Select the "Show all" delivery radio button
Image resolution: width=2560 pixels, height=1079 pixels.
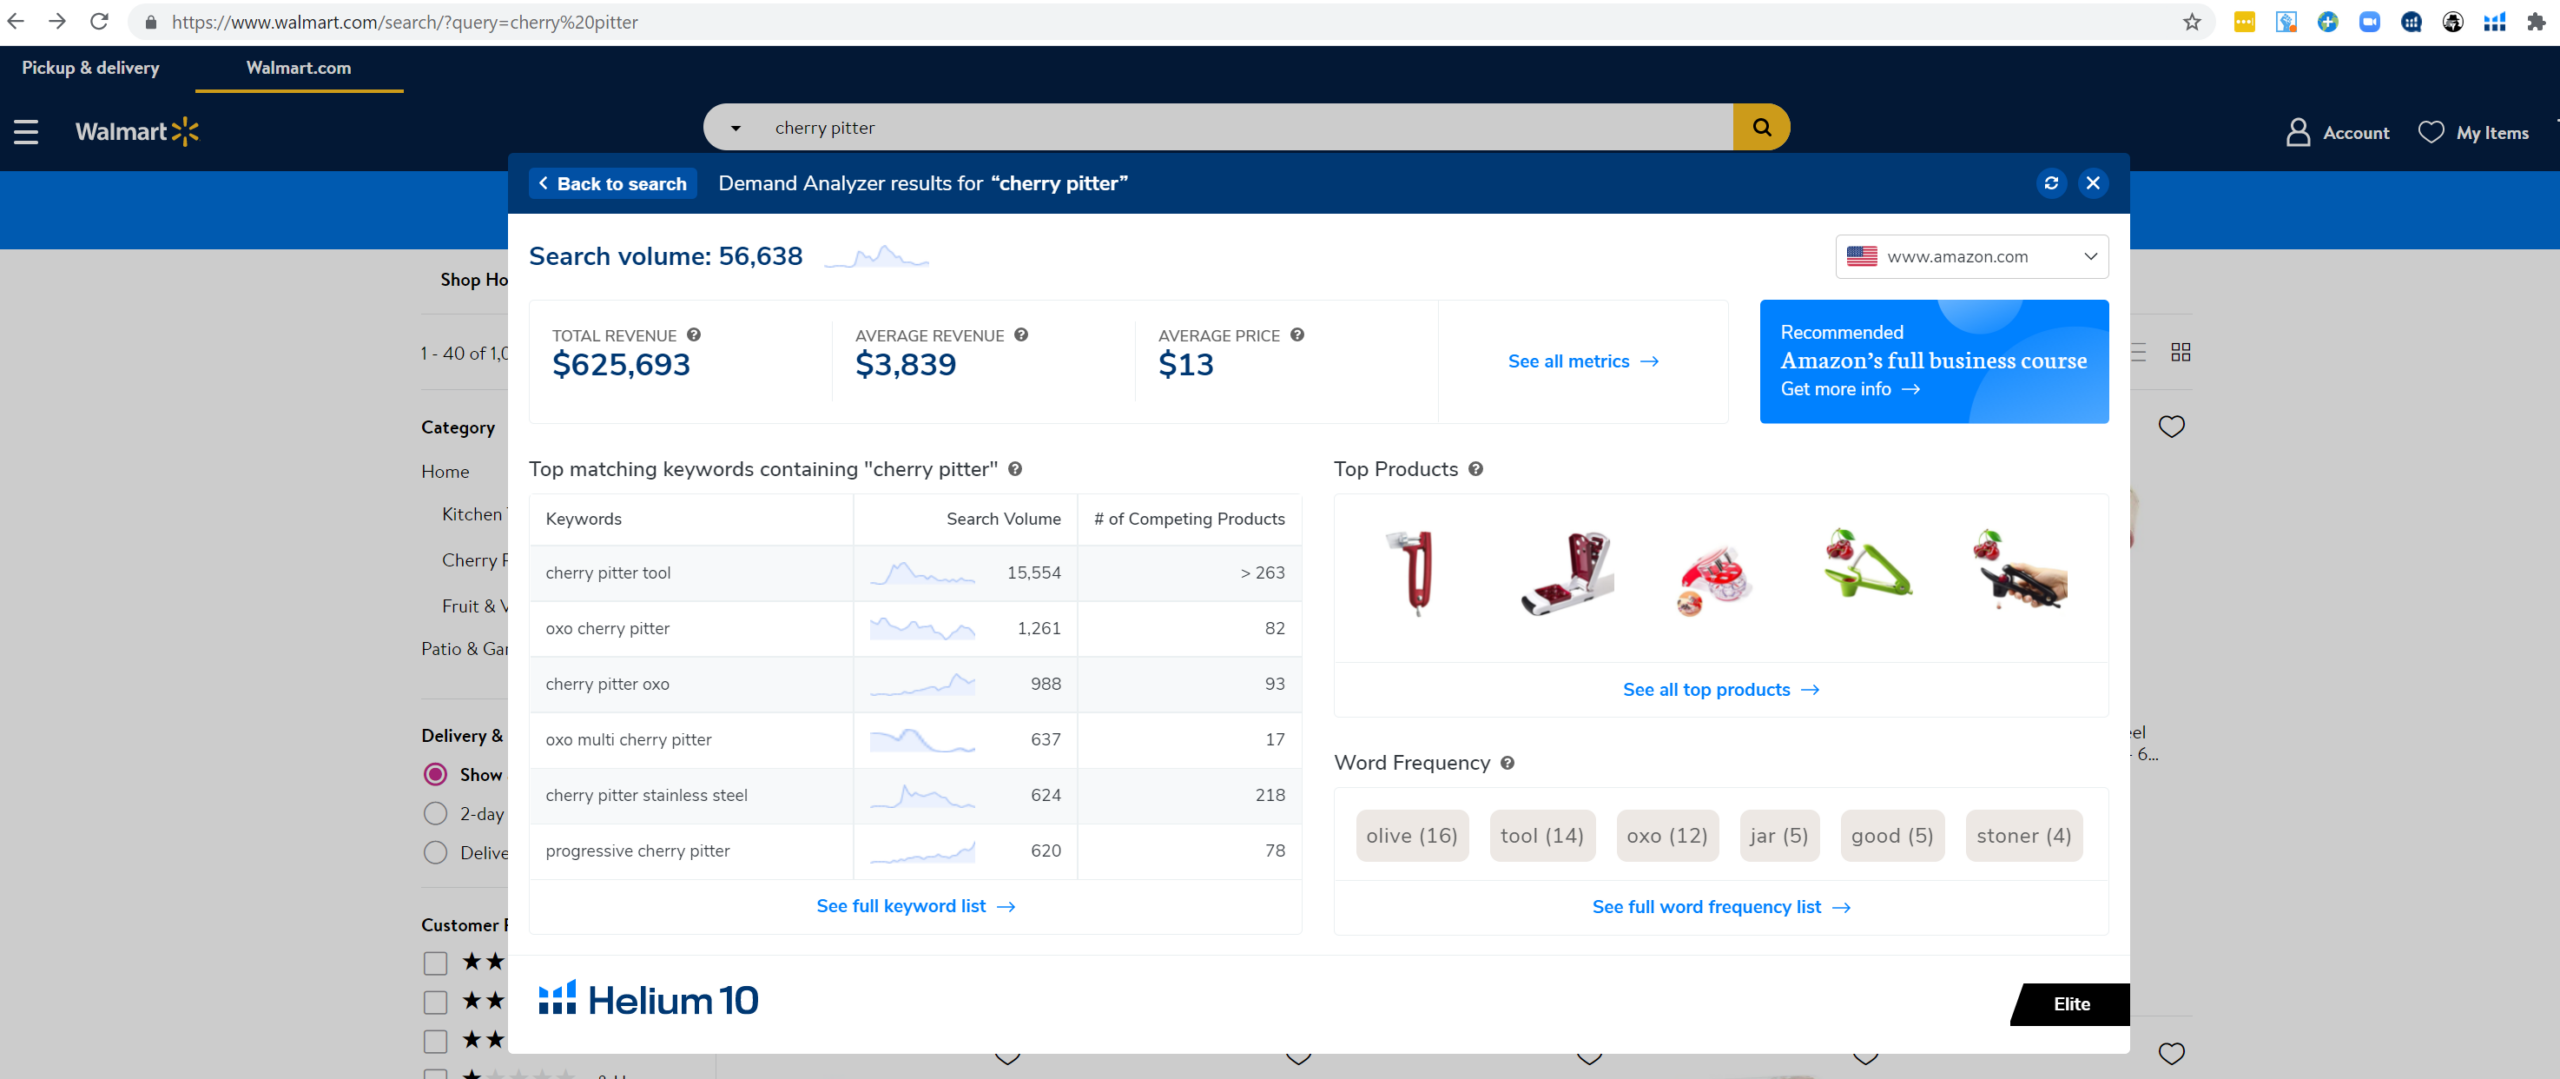[x=435, y=774]
